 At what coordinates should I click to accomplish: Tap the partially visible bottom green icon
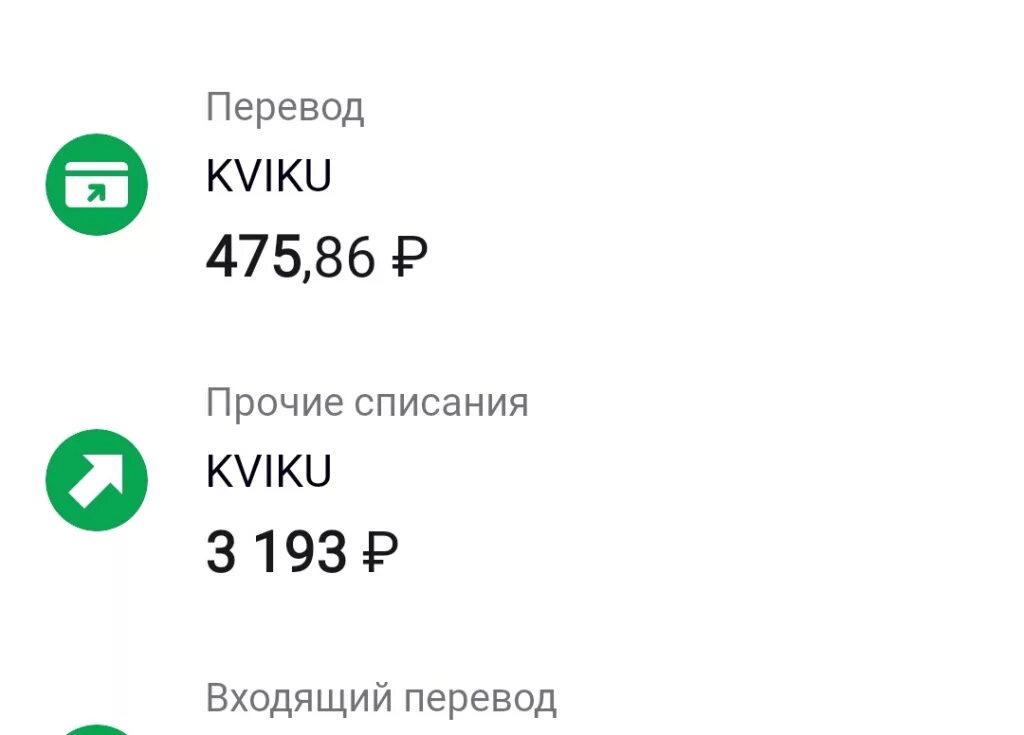pos(97,729)
